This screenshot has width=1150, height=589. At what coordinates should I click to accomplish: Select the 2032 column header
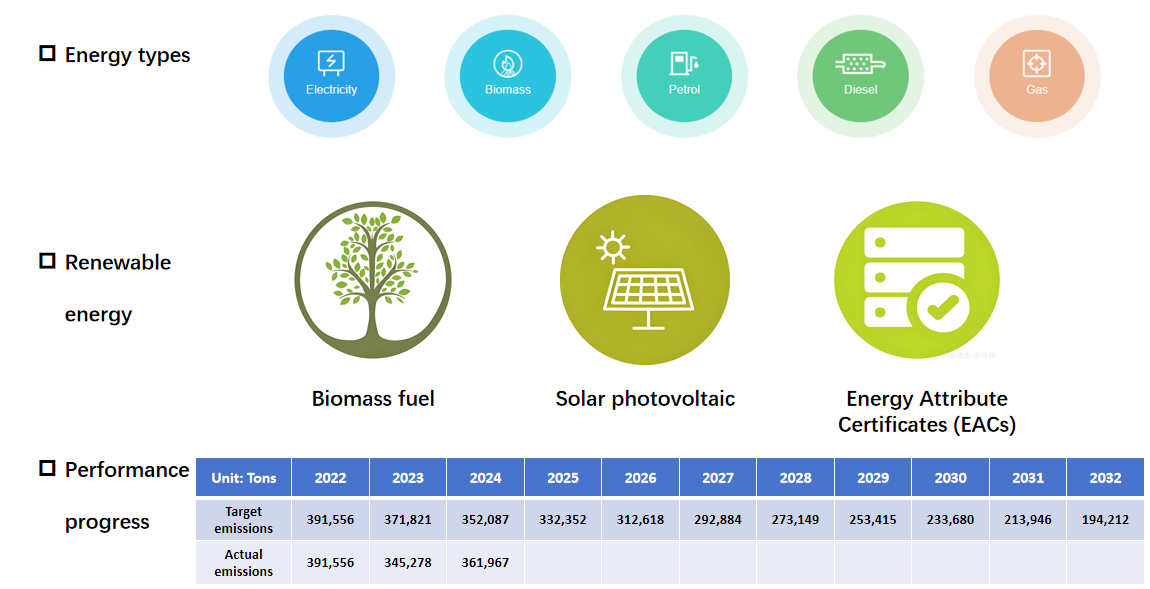pyautogui.click(x=1105, y=478)
